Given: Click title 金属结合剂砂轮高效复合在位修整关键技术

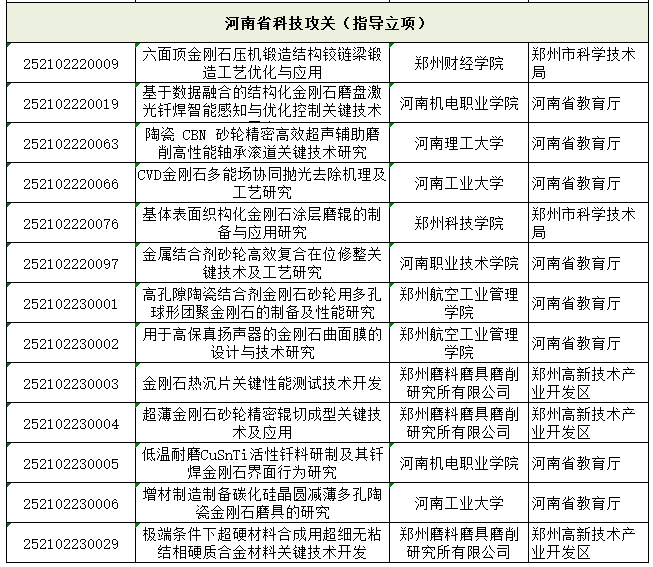Looking at the screenshot, I should [x=262, y=263].
